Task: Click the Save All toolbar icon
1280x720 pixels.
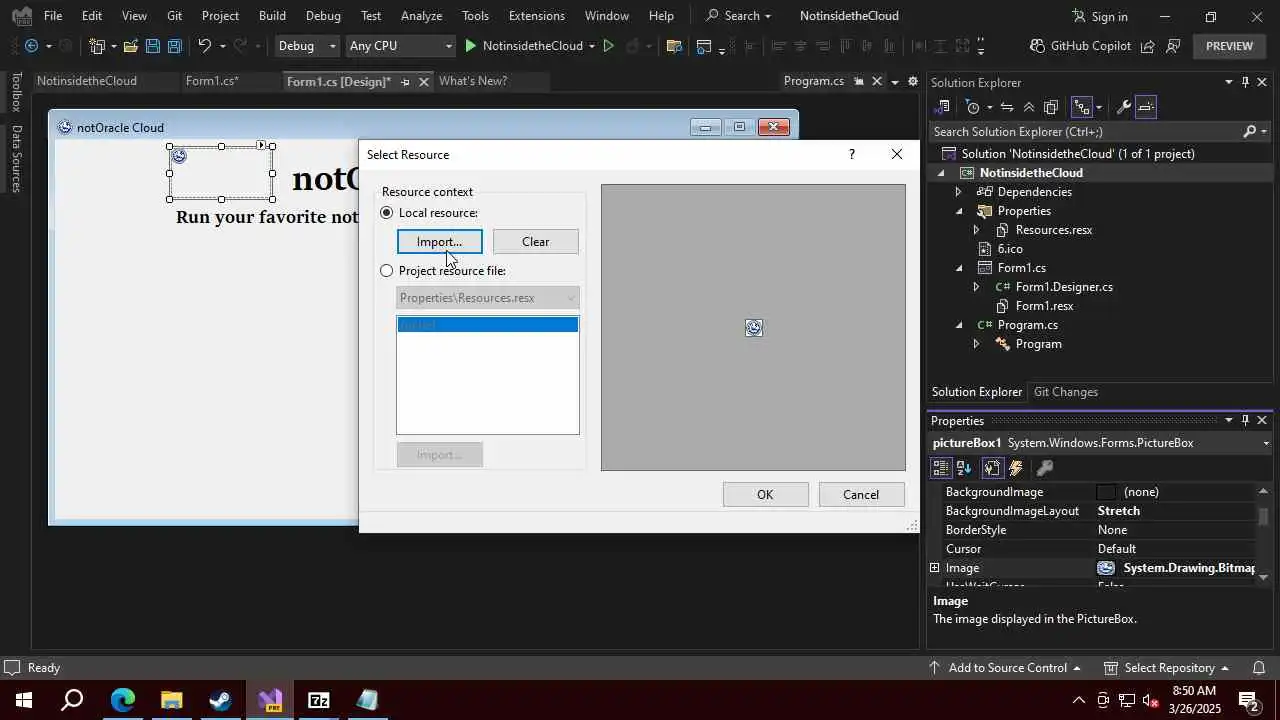Action: (174, 46)
